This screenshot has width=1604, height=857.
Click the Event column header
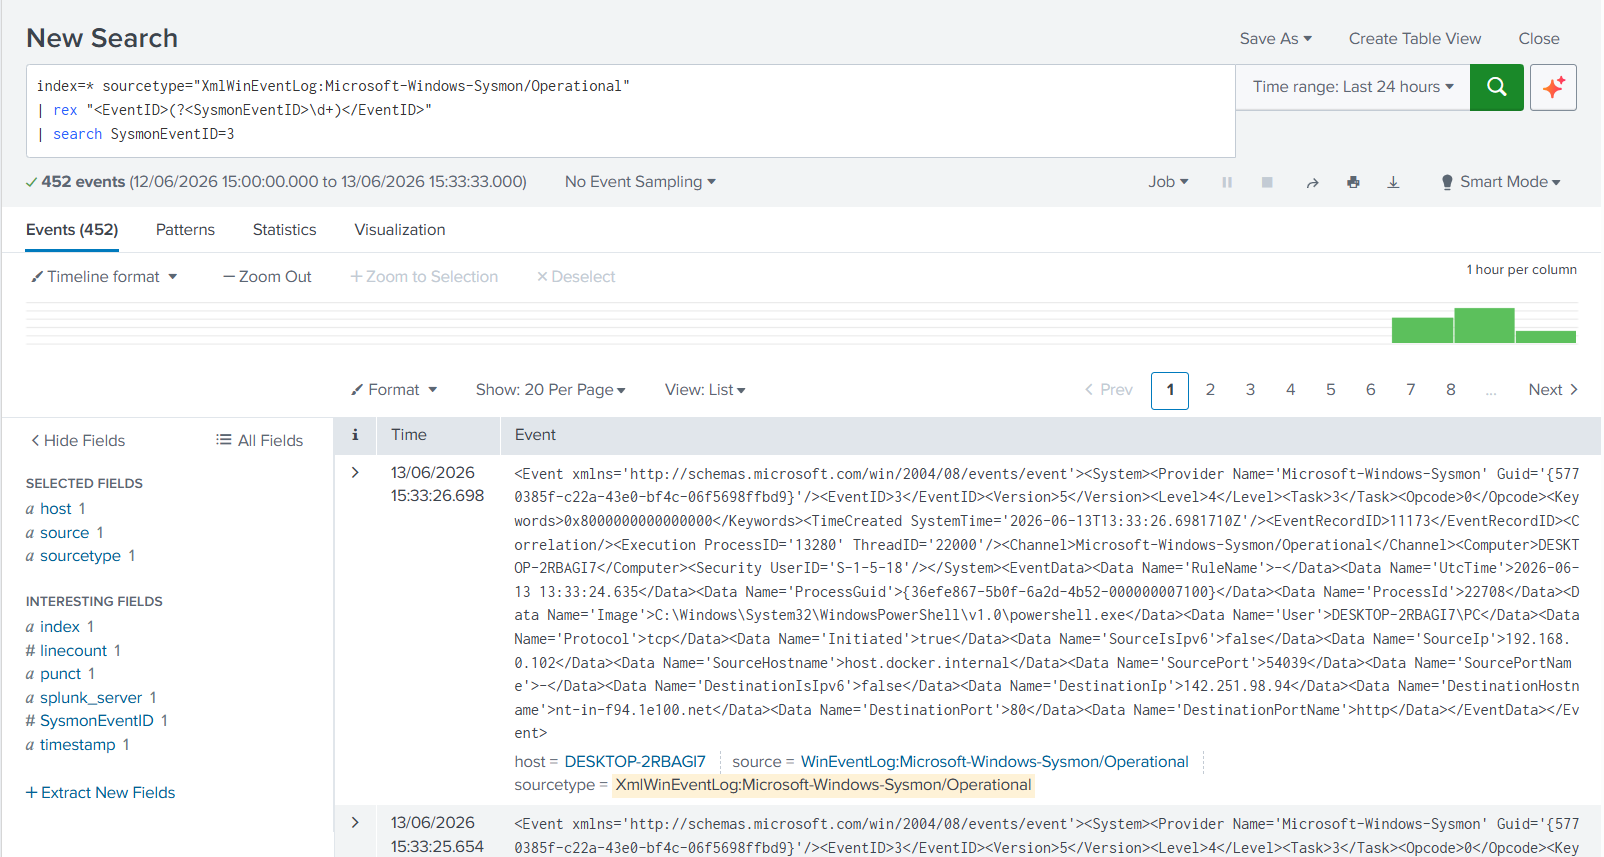(535, 435)
